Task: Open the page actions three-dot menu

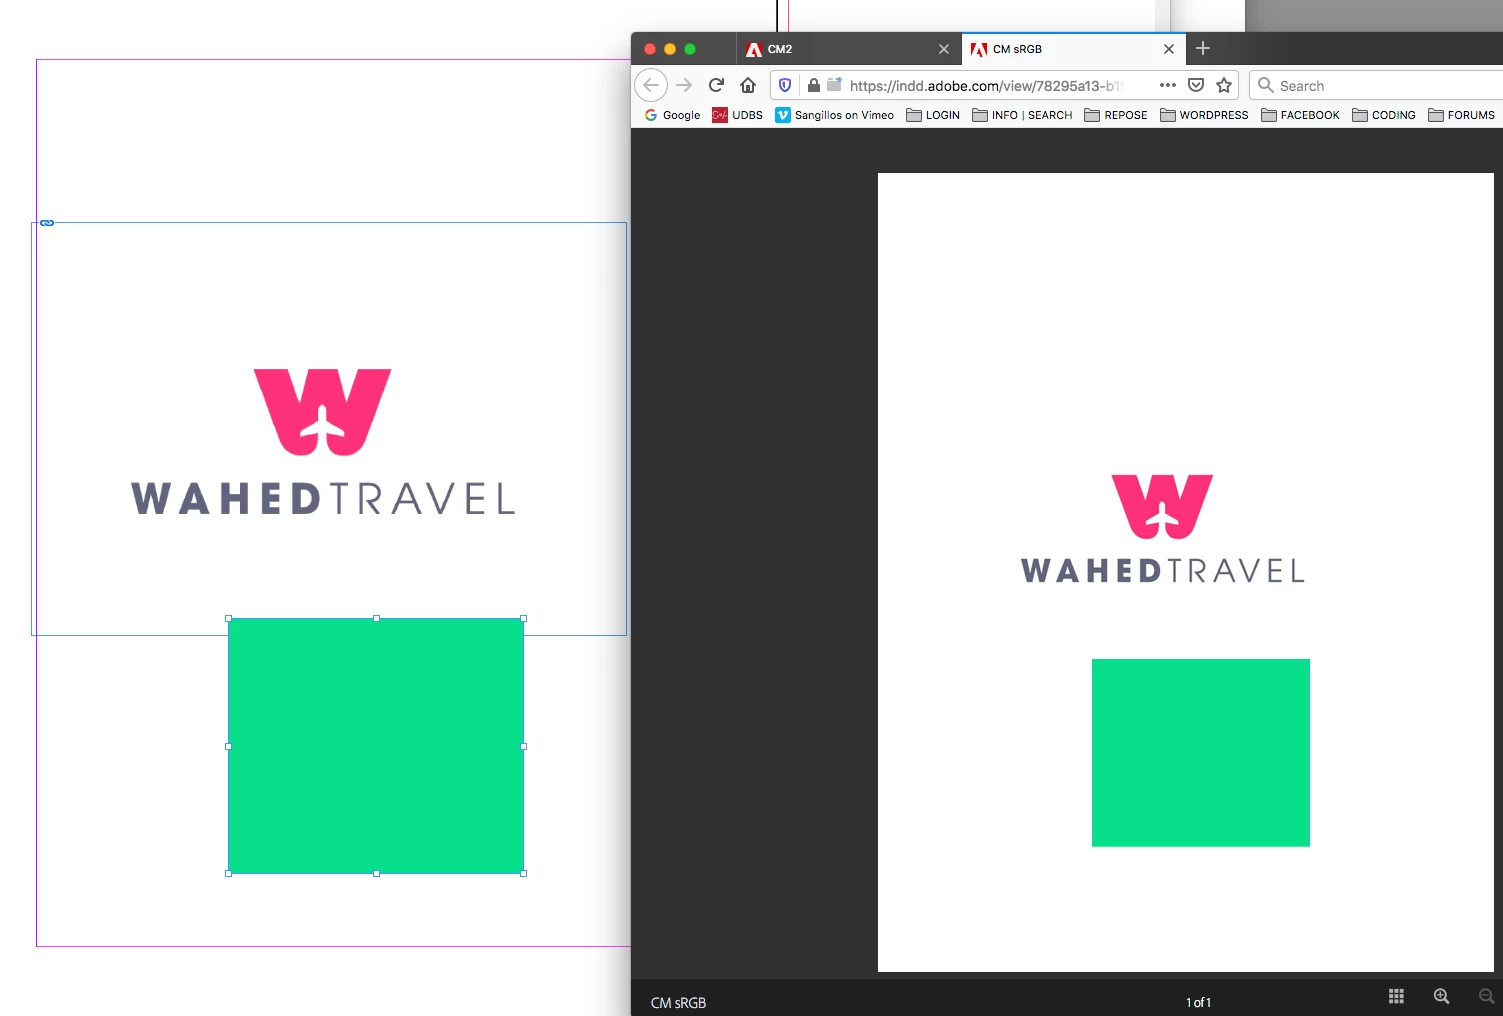Action: click(1168, 85)
